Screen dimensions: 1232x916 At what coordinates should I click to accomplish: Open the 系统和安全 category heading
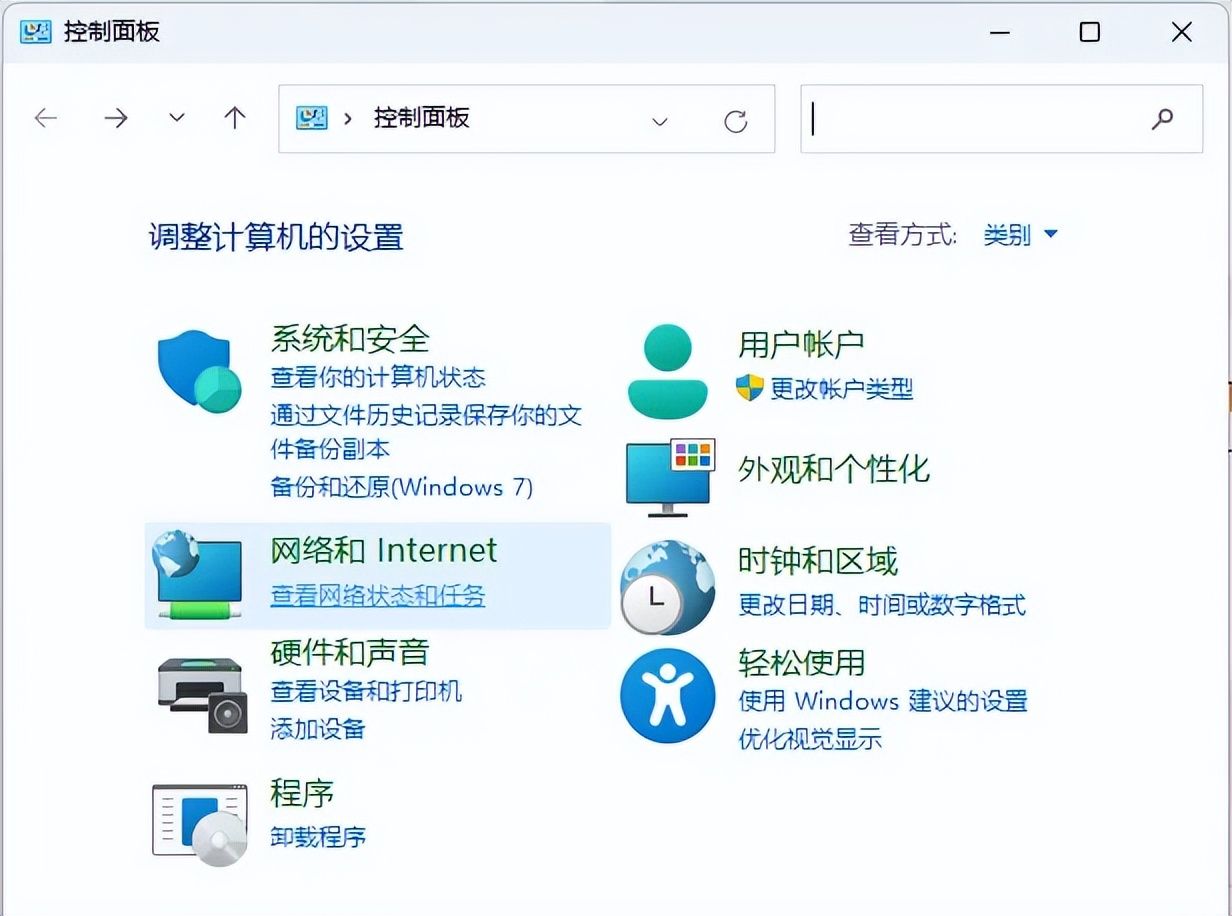point(350,338)
